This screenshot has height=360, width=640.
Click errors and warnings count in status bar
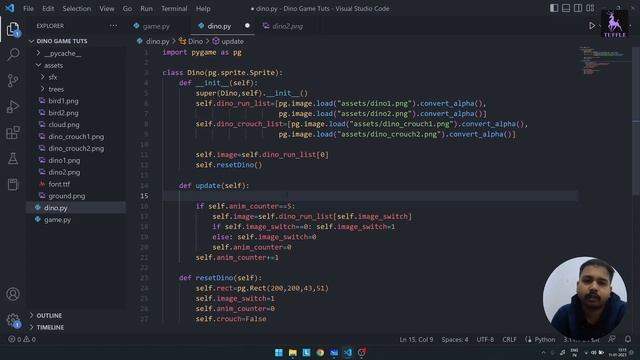point(22,339)
